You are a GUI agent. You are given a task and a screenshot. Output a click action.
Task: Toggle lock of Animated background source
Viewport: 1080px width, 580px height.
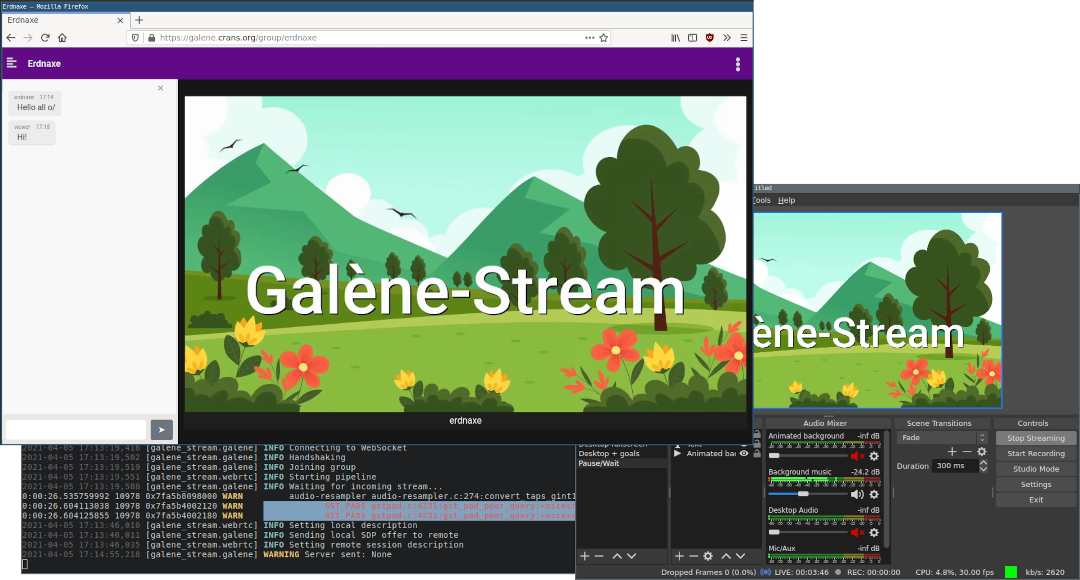[757, 453]
